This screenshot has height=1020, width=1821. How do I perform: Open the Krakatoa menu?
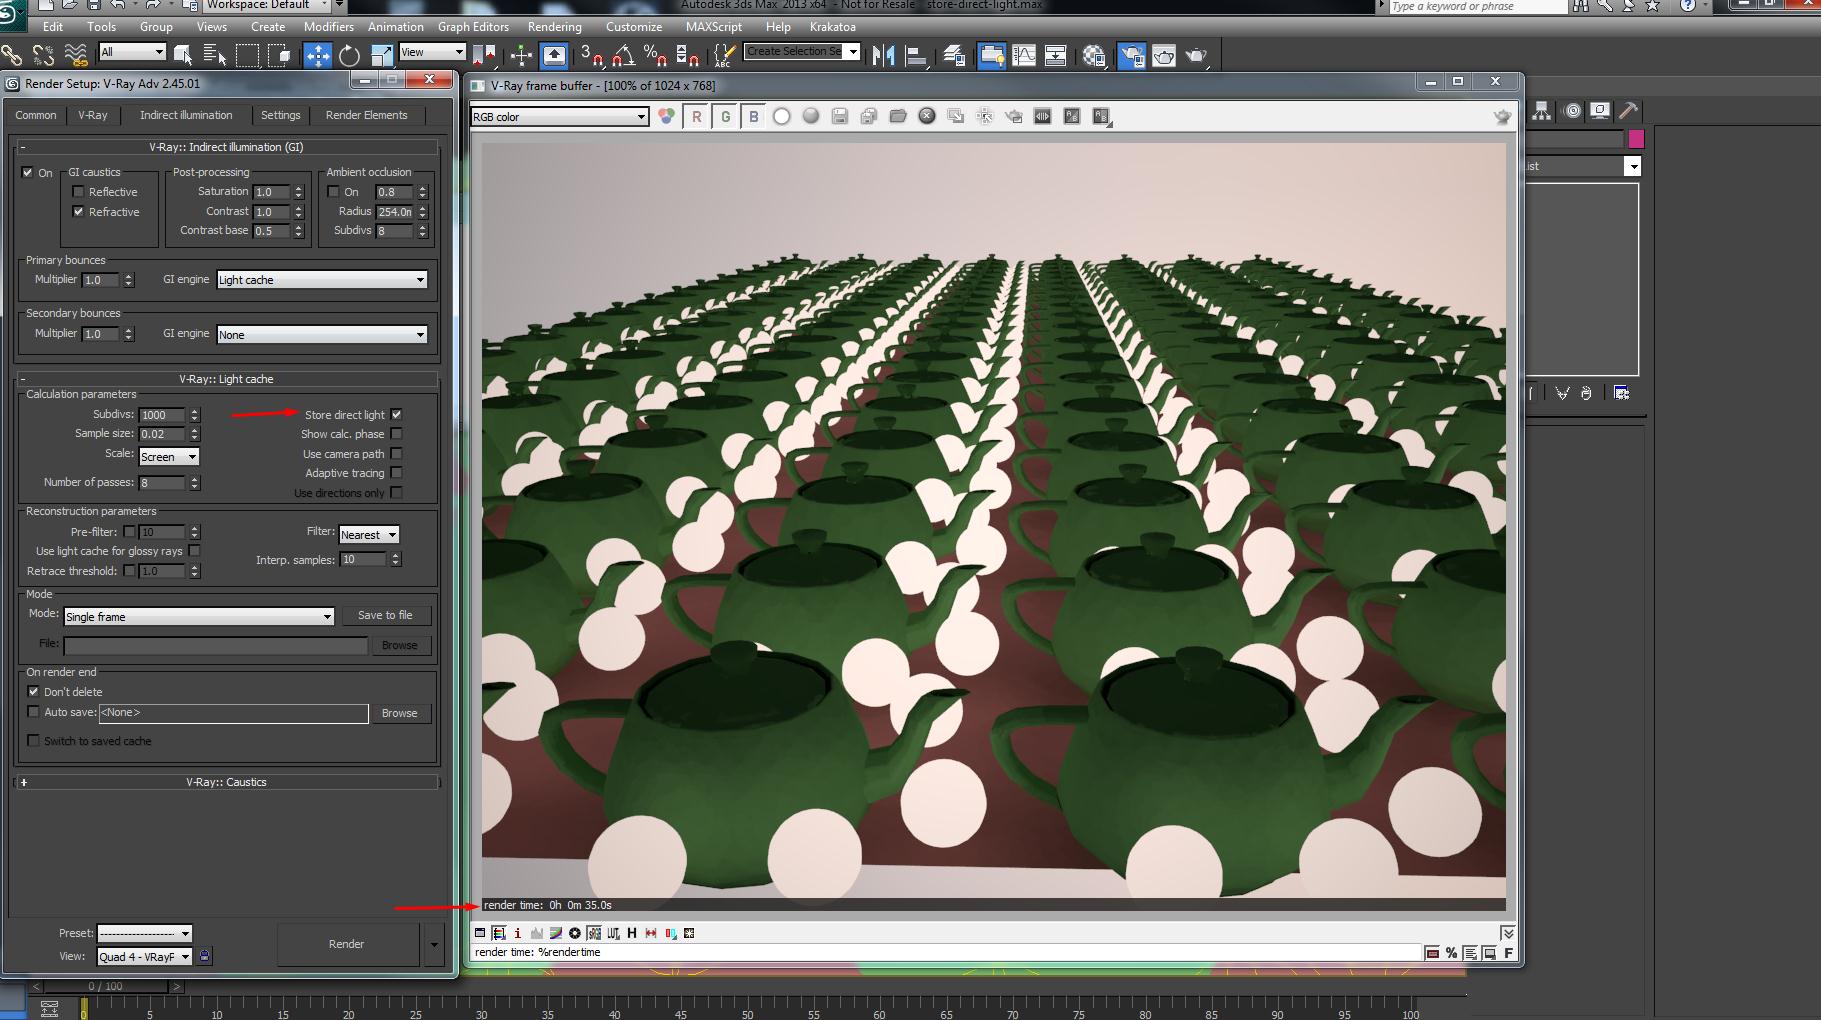point(833,27)
